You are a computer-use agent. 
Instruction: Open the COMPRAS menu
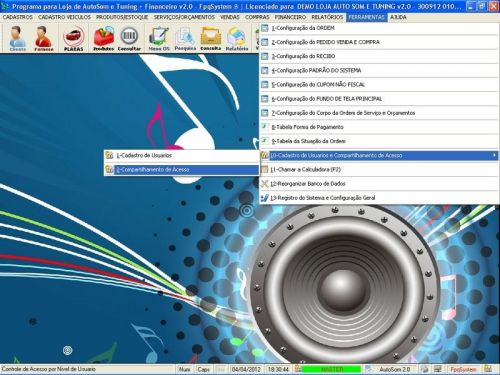pos(257,17)
